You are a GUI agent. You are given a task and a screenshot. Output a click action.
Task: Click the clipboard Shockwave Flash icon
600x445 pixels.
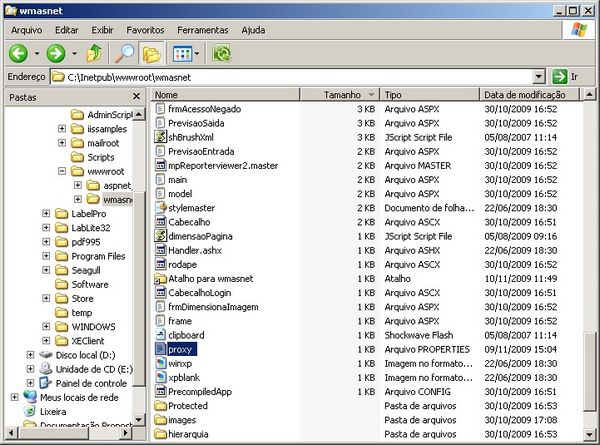click(x=160, y=335)
